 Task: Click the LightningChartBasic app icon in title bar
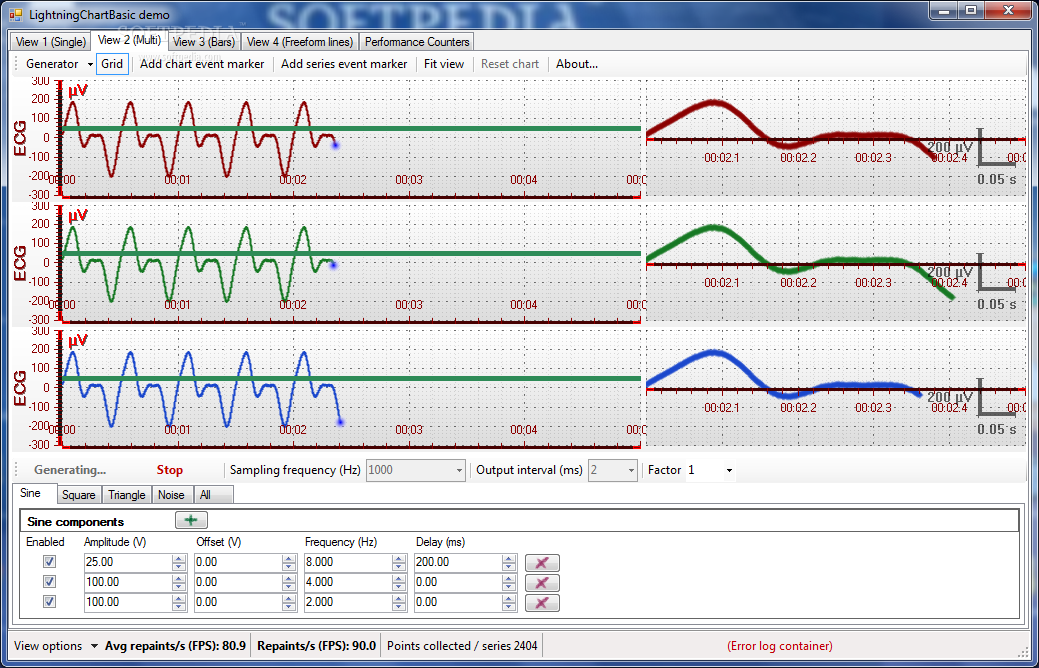tap(16, 15)
